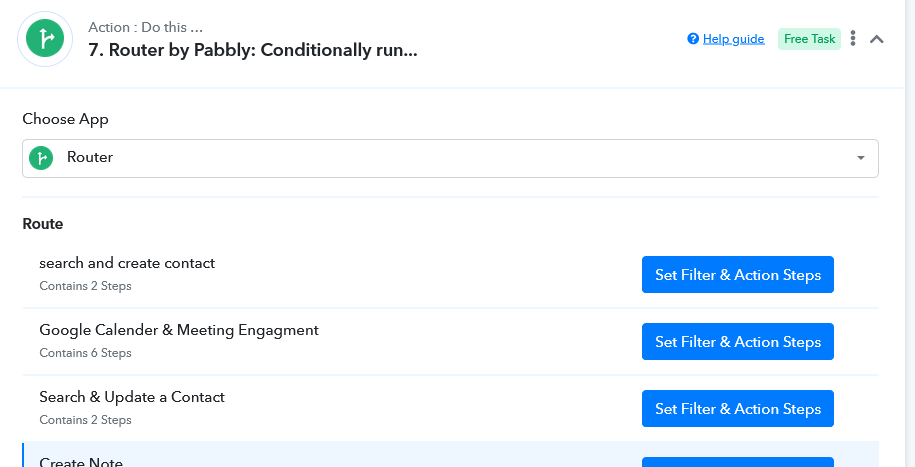This screenshot has width=915, height=467.
Task: Click the Route section heading
Action: (43, 224)
